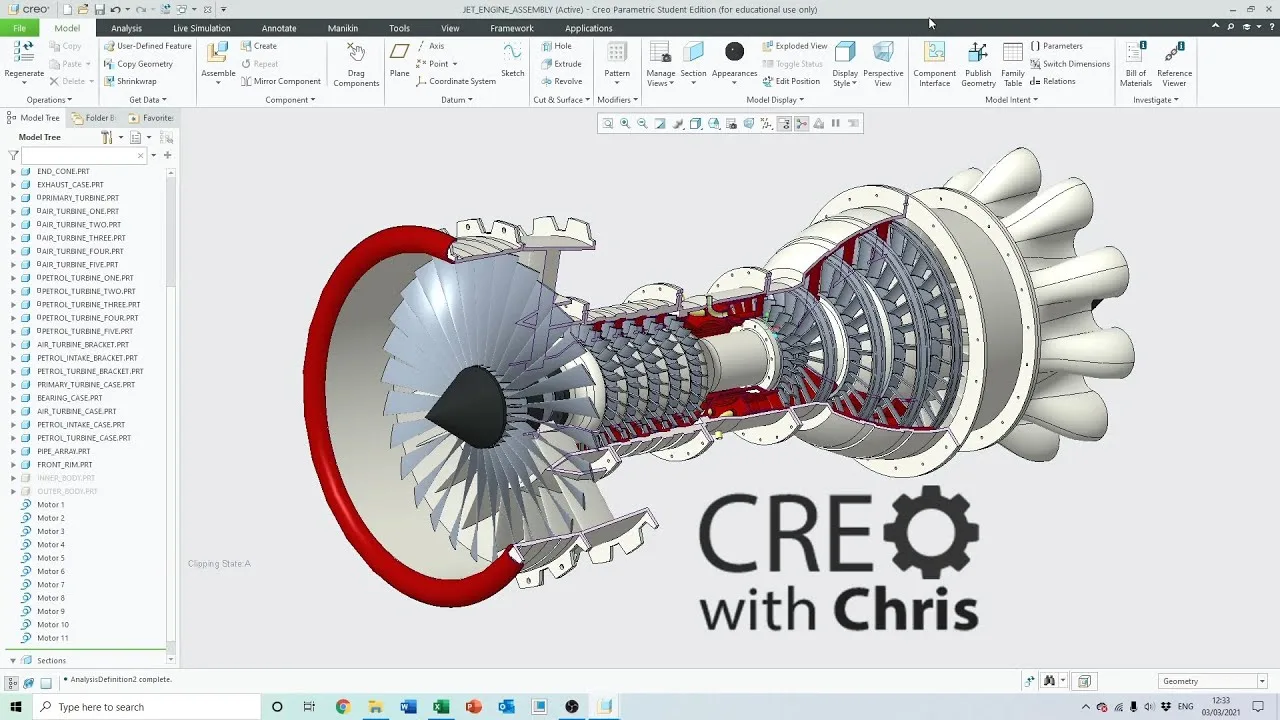Open the Get Data group dropdown
This screenshot has height=720, width=1280.
coord(148,100)
